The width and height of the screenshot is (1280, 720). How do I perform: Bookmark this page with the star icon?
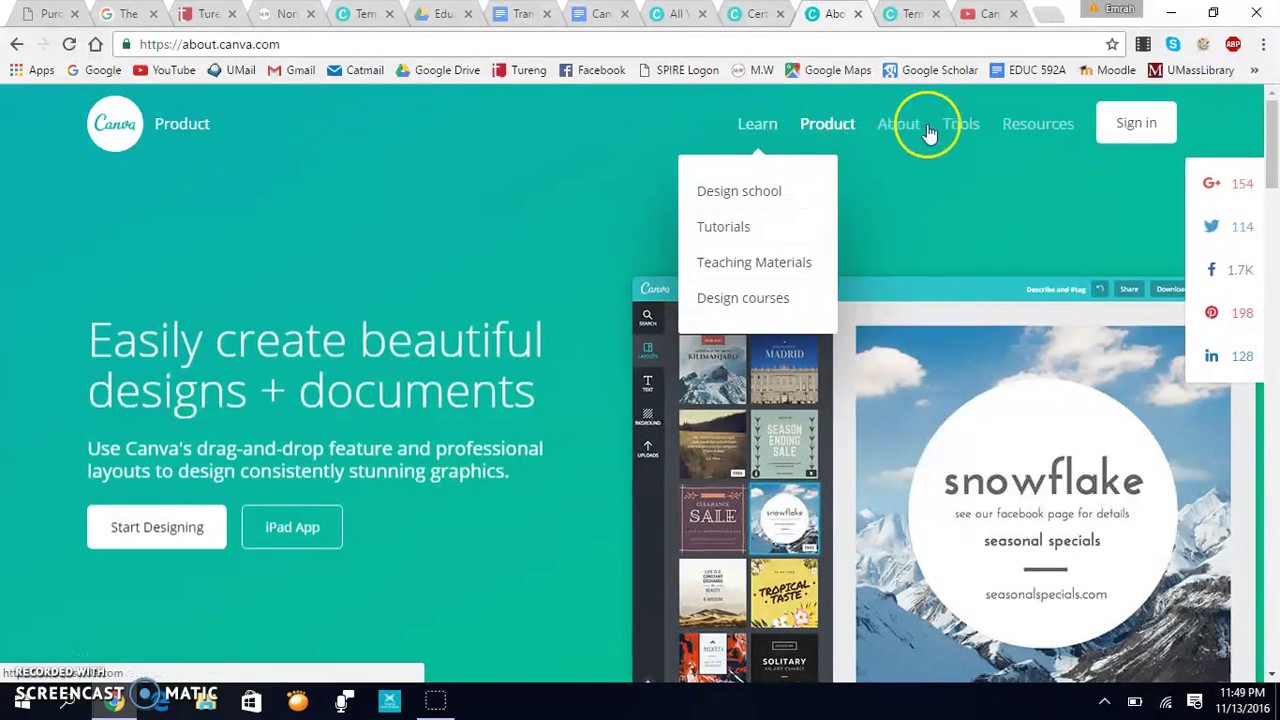1112,44
